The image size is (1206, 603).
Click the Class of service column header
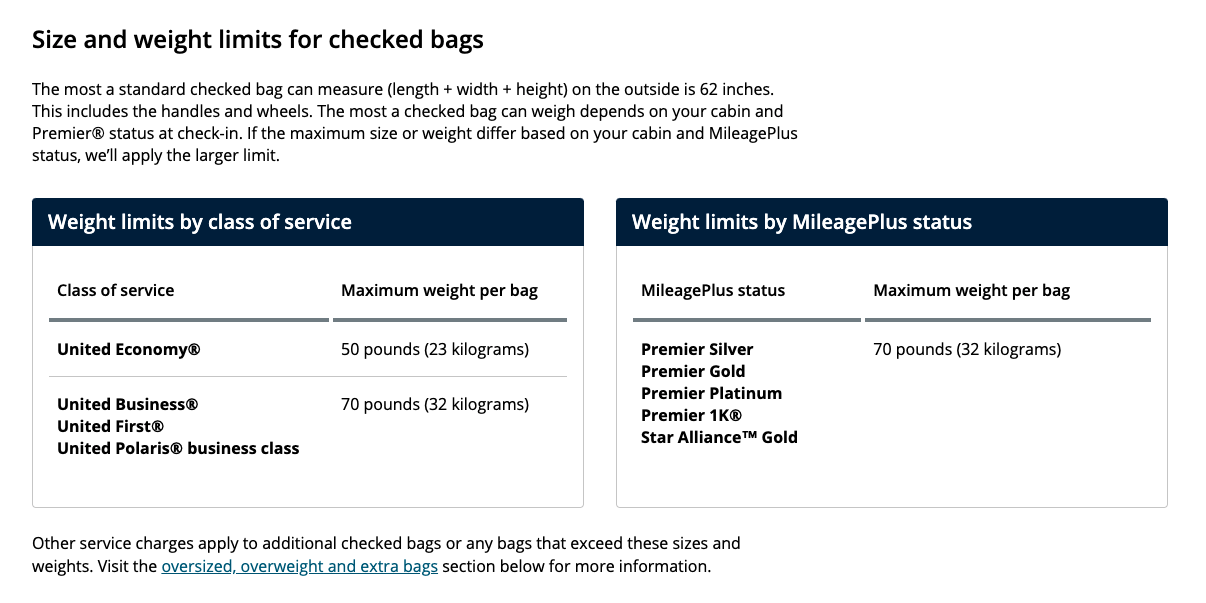pyautogui.click(x=116, y=290)
